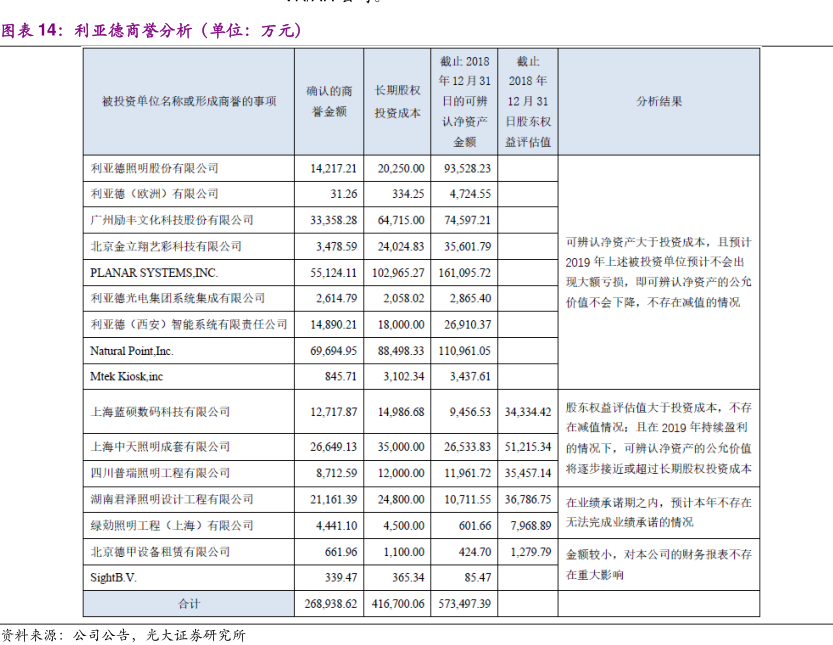833x645 pixels.
Task: Click the SightB.V. company name
Action: tap(113, 577)
